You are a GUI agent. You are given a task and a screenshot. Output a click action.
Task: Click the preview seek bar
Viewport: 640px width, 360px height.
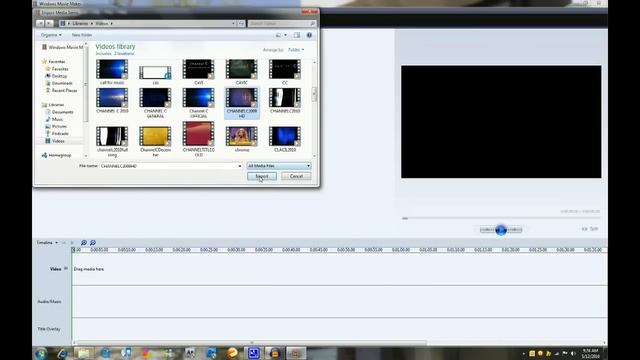(501, 218)
